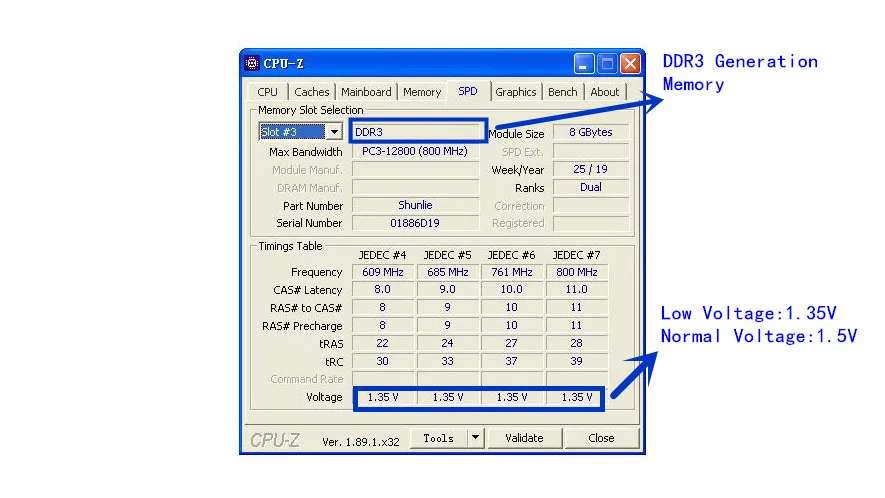Click the arrow of the slot selection combo
This screenshot has width=885, height=498.
tap(334, 132)
